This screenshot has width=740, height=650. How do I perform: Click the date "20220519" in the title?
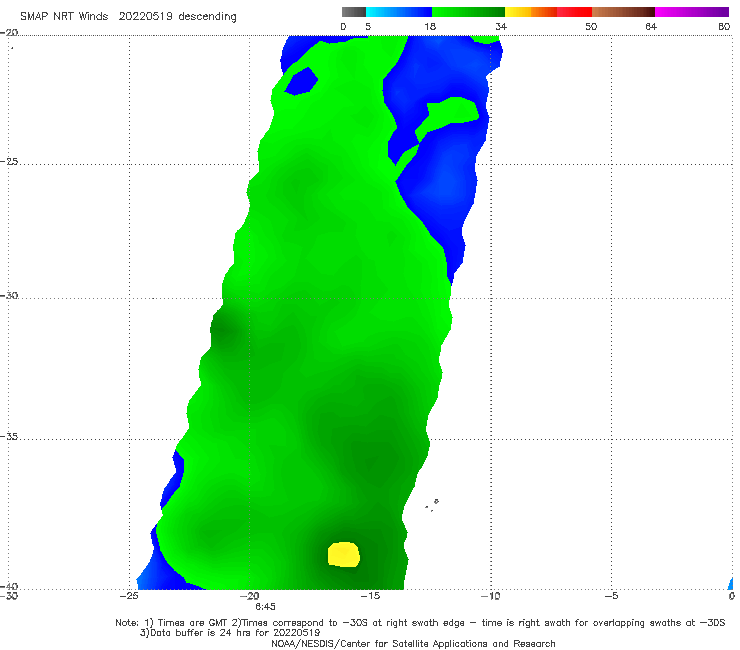(x=145, y=17)
